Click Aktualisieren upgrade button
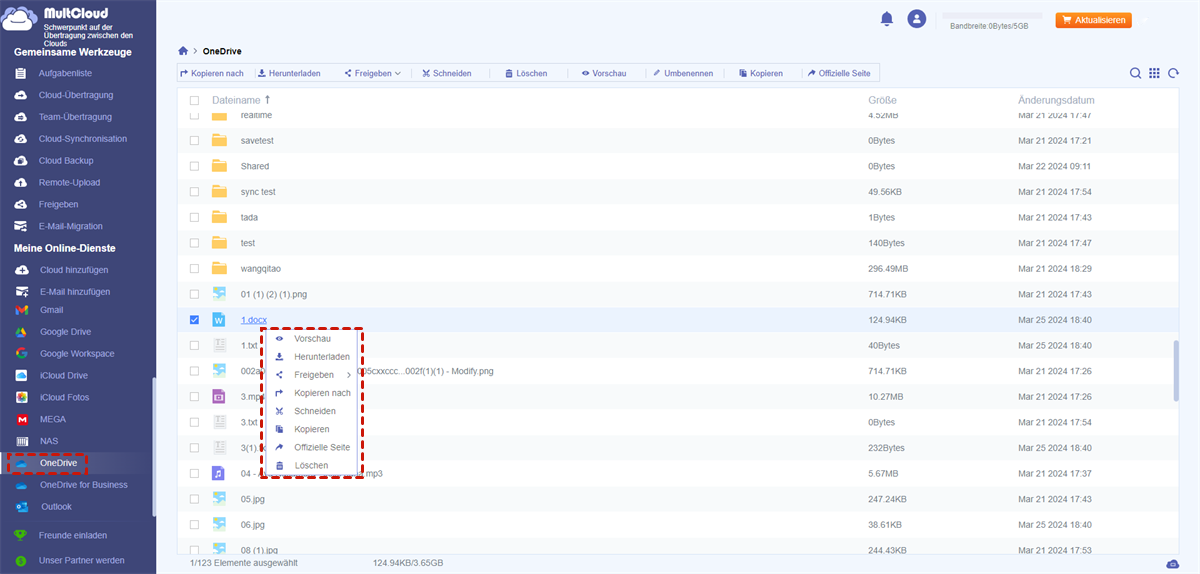This screenshot has height=574, width=1200. 1093,20
